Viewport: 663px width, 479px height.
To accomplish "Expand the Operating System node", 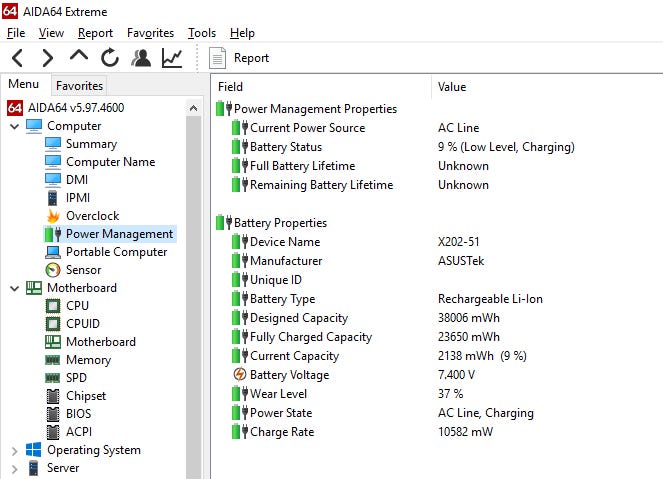I will pos(14,451).
